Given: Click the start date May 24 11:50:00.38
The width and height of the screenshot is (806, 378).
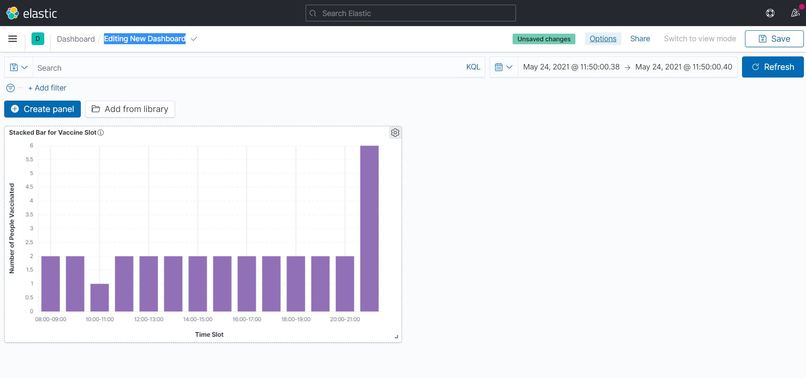Looking at the screenshot, I should click(x=571, y=67).
